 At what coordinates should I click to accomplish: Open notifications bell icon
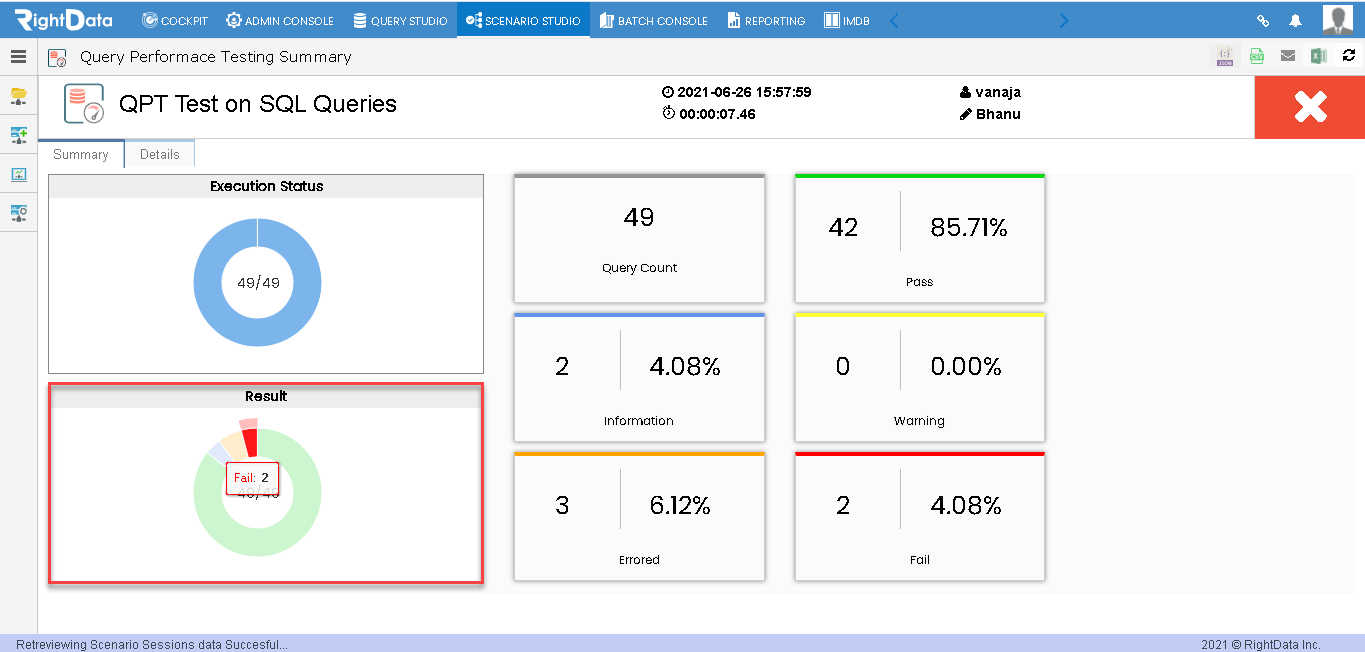[x=1296, y=20]
